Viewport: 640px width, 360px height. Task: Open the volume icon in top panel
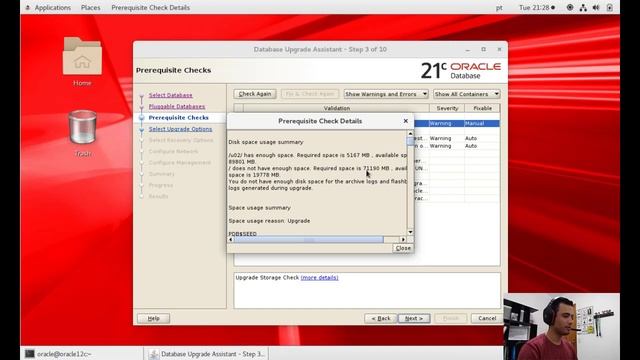[596, 7]
